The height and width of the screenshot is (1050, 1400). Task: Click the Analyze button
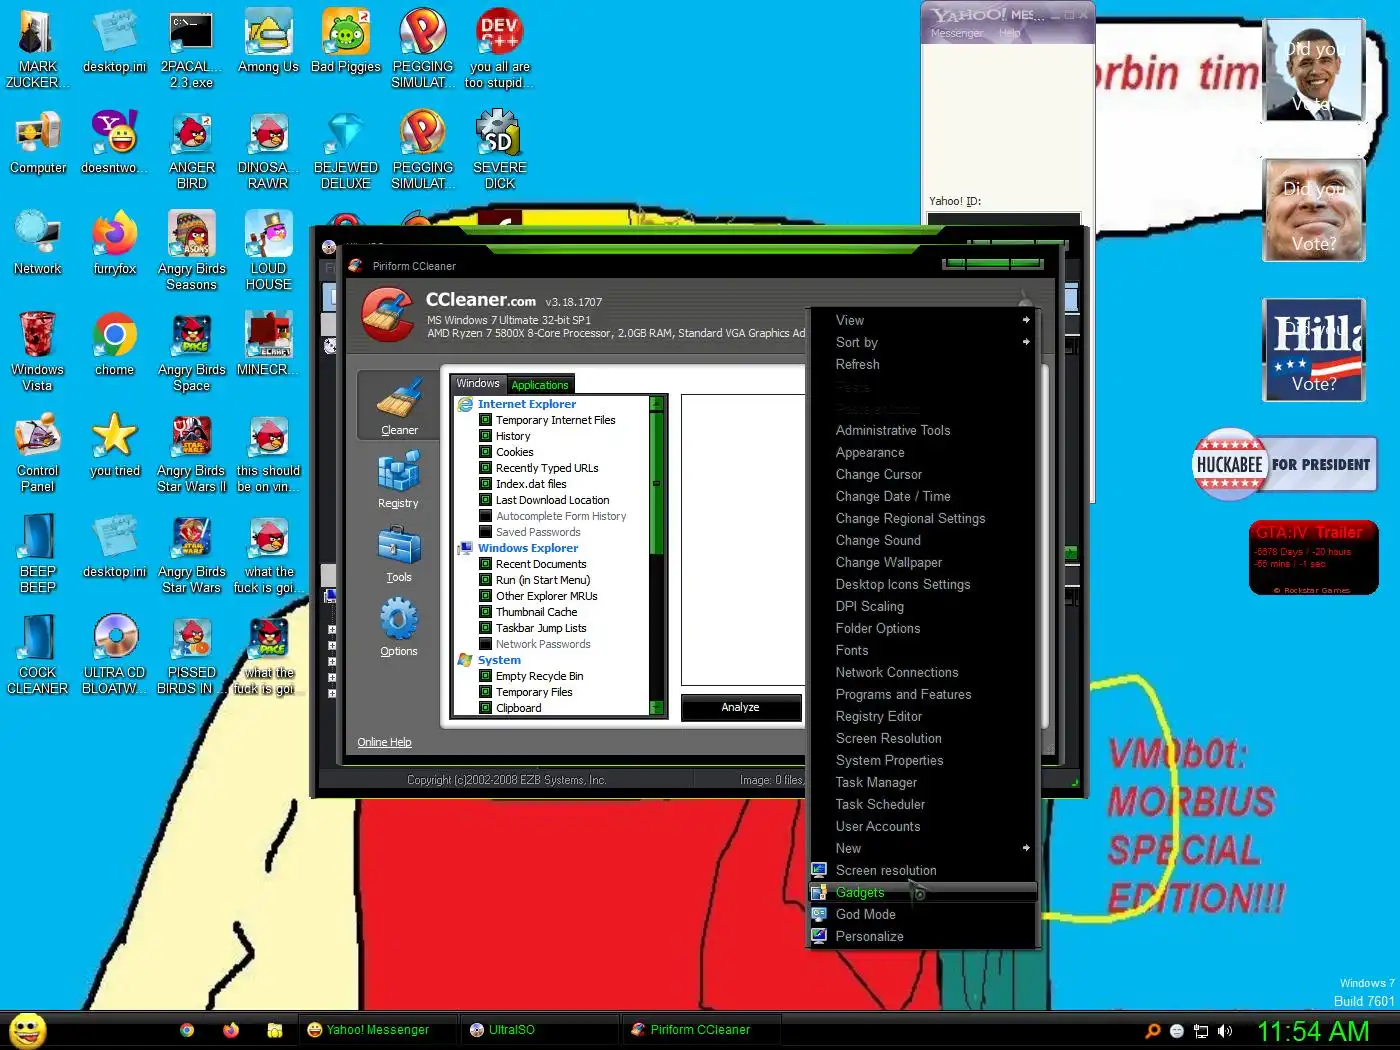point(741,707)
